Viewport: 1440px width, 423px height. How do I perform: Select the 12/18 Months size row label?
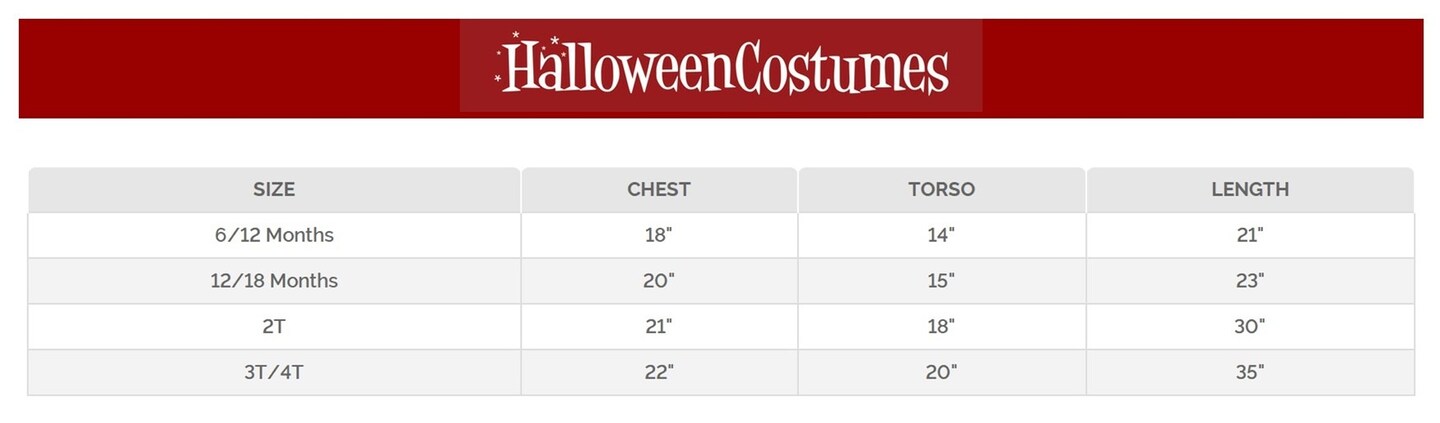click(x=274, y=281)
